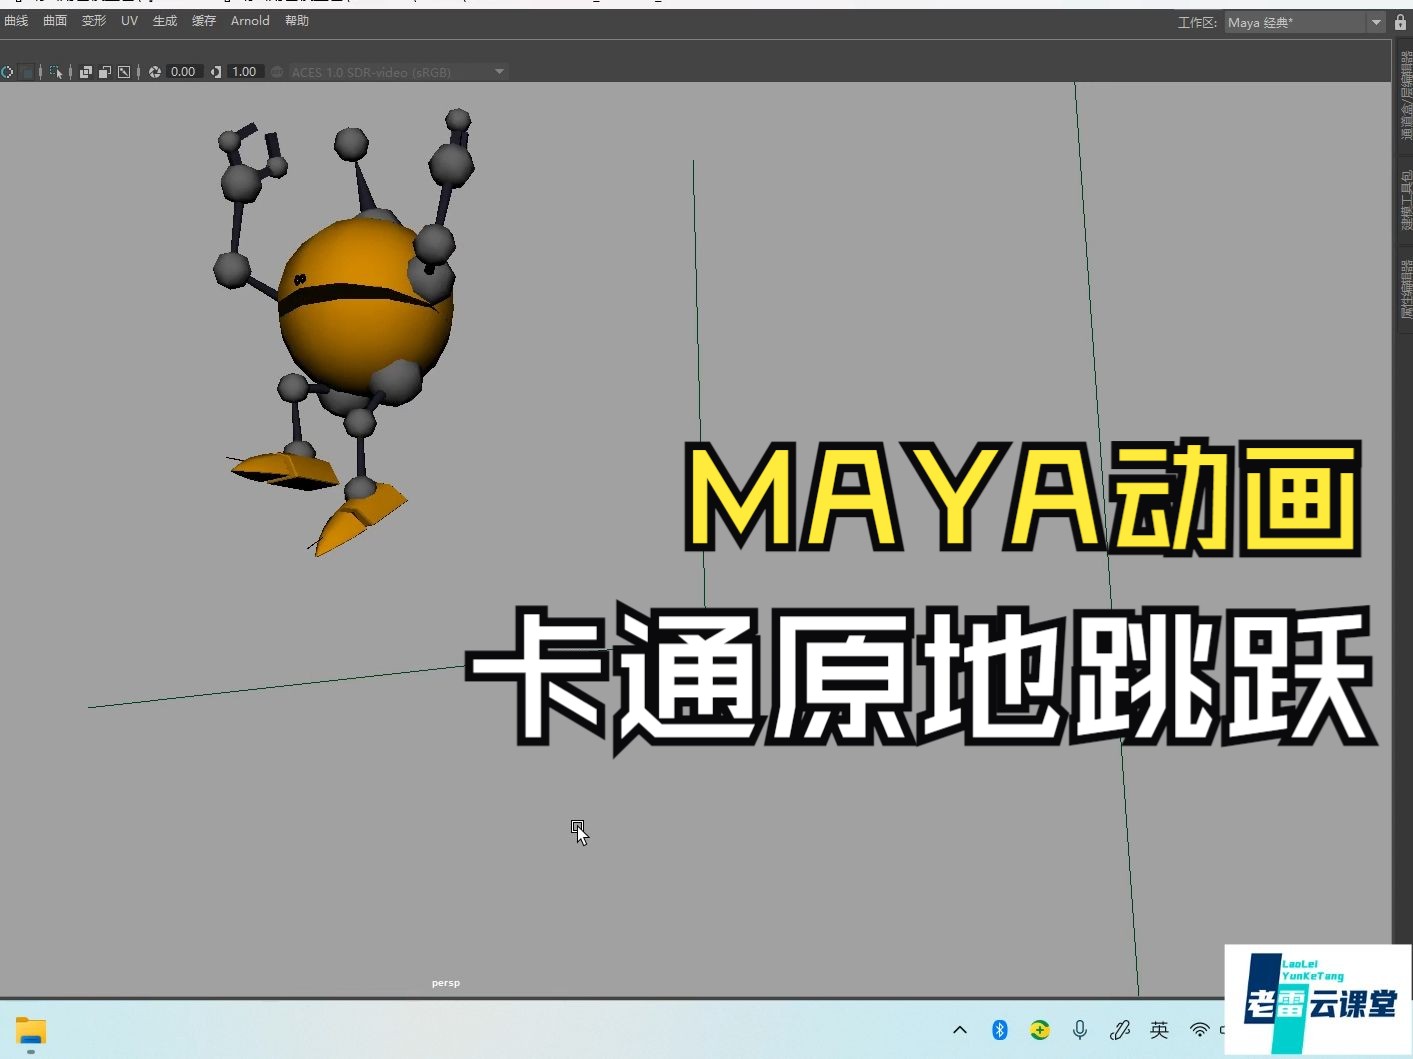Click the microphone tray icon
Screen dimensions: 1413x1059
pyautogui.click(x=1080, y=1030)
